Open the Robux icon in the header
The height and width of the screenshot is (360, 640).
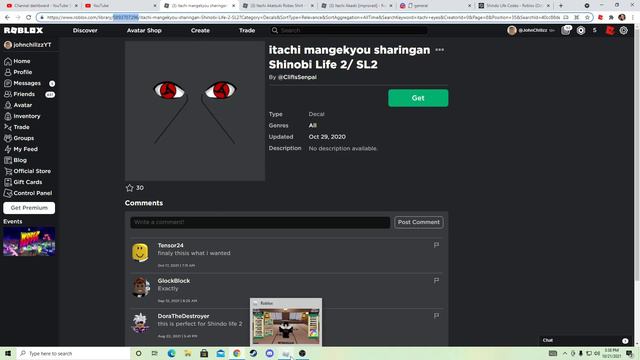pos(581,31)
